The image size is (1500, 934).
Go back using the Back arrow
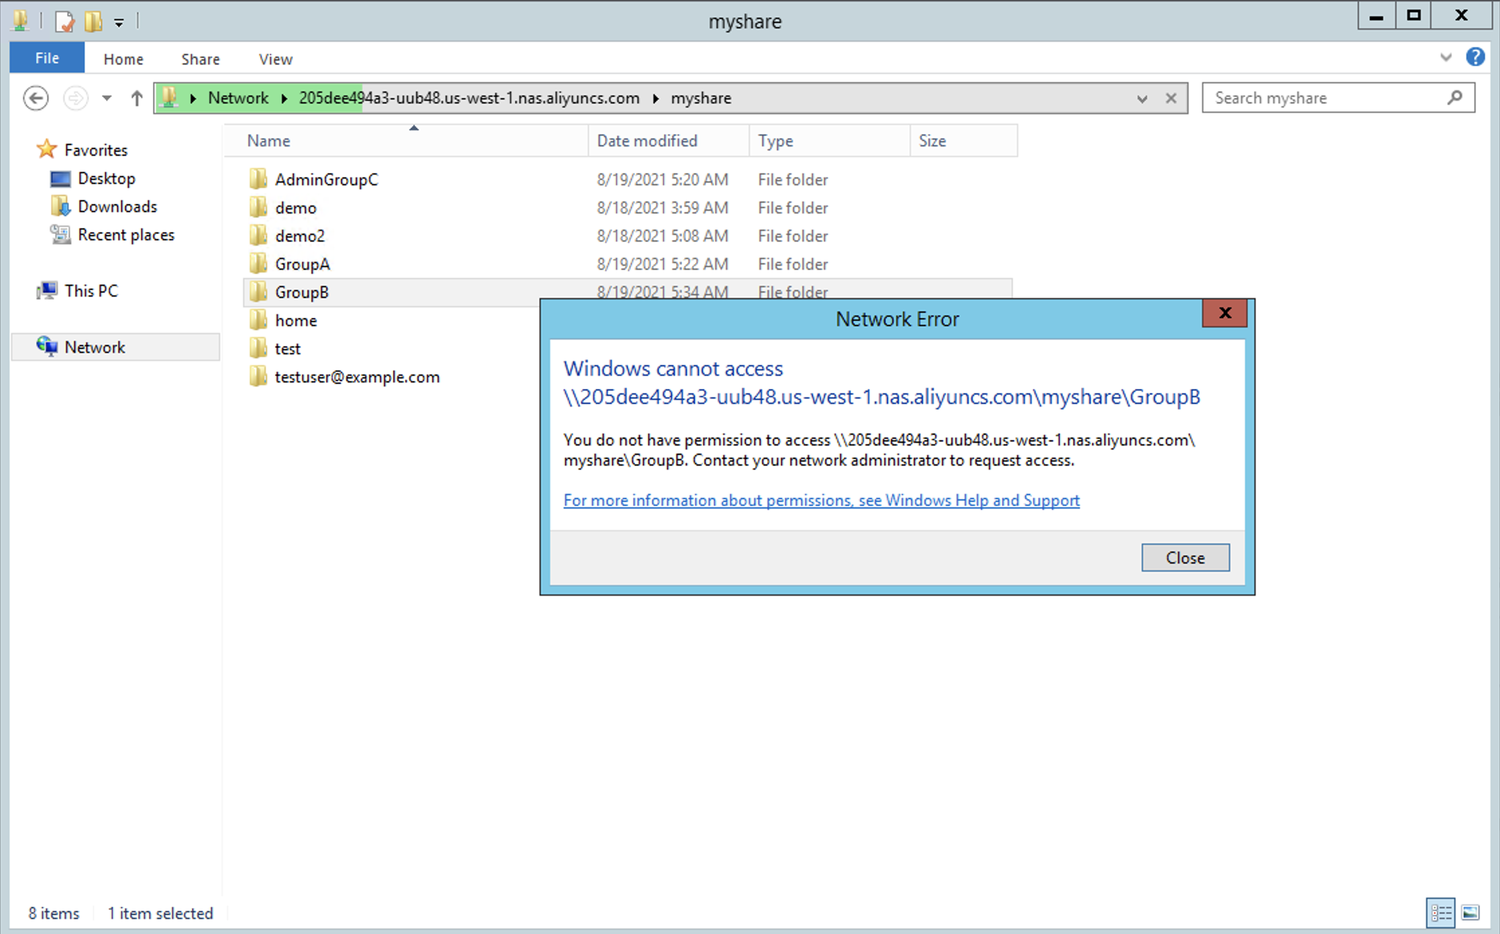pos(36,98)
